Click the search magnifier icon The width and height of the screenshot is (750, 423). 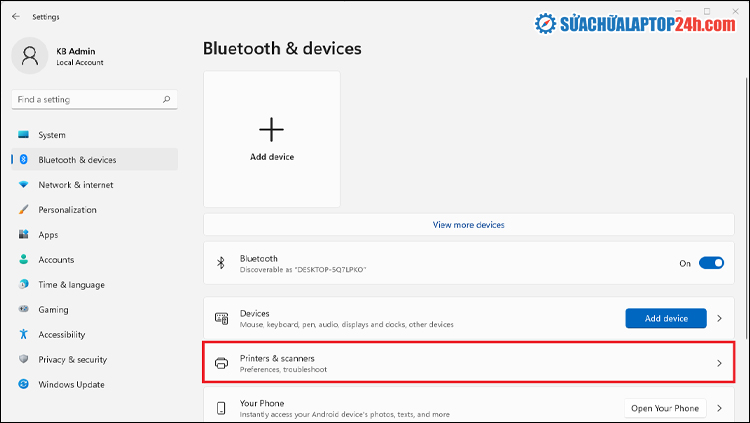pos(166,99)
